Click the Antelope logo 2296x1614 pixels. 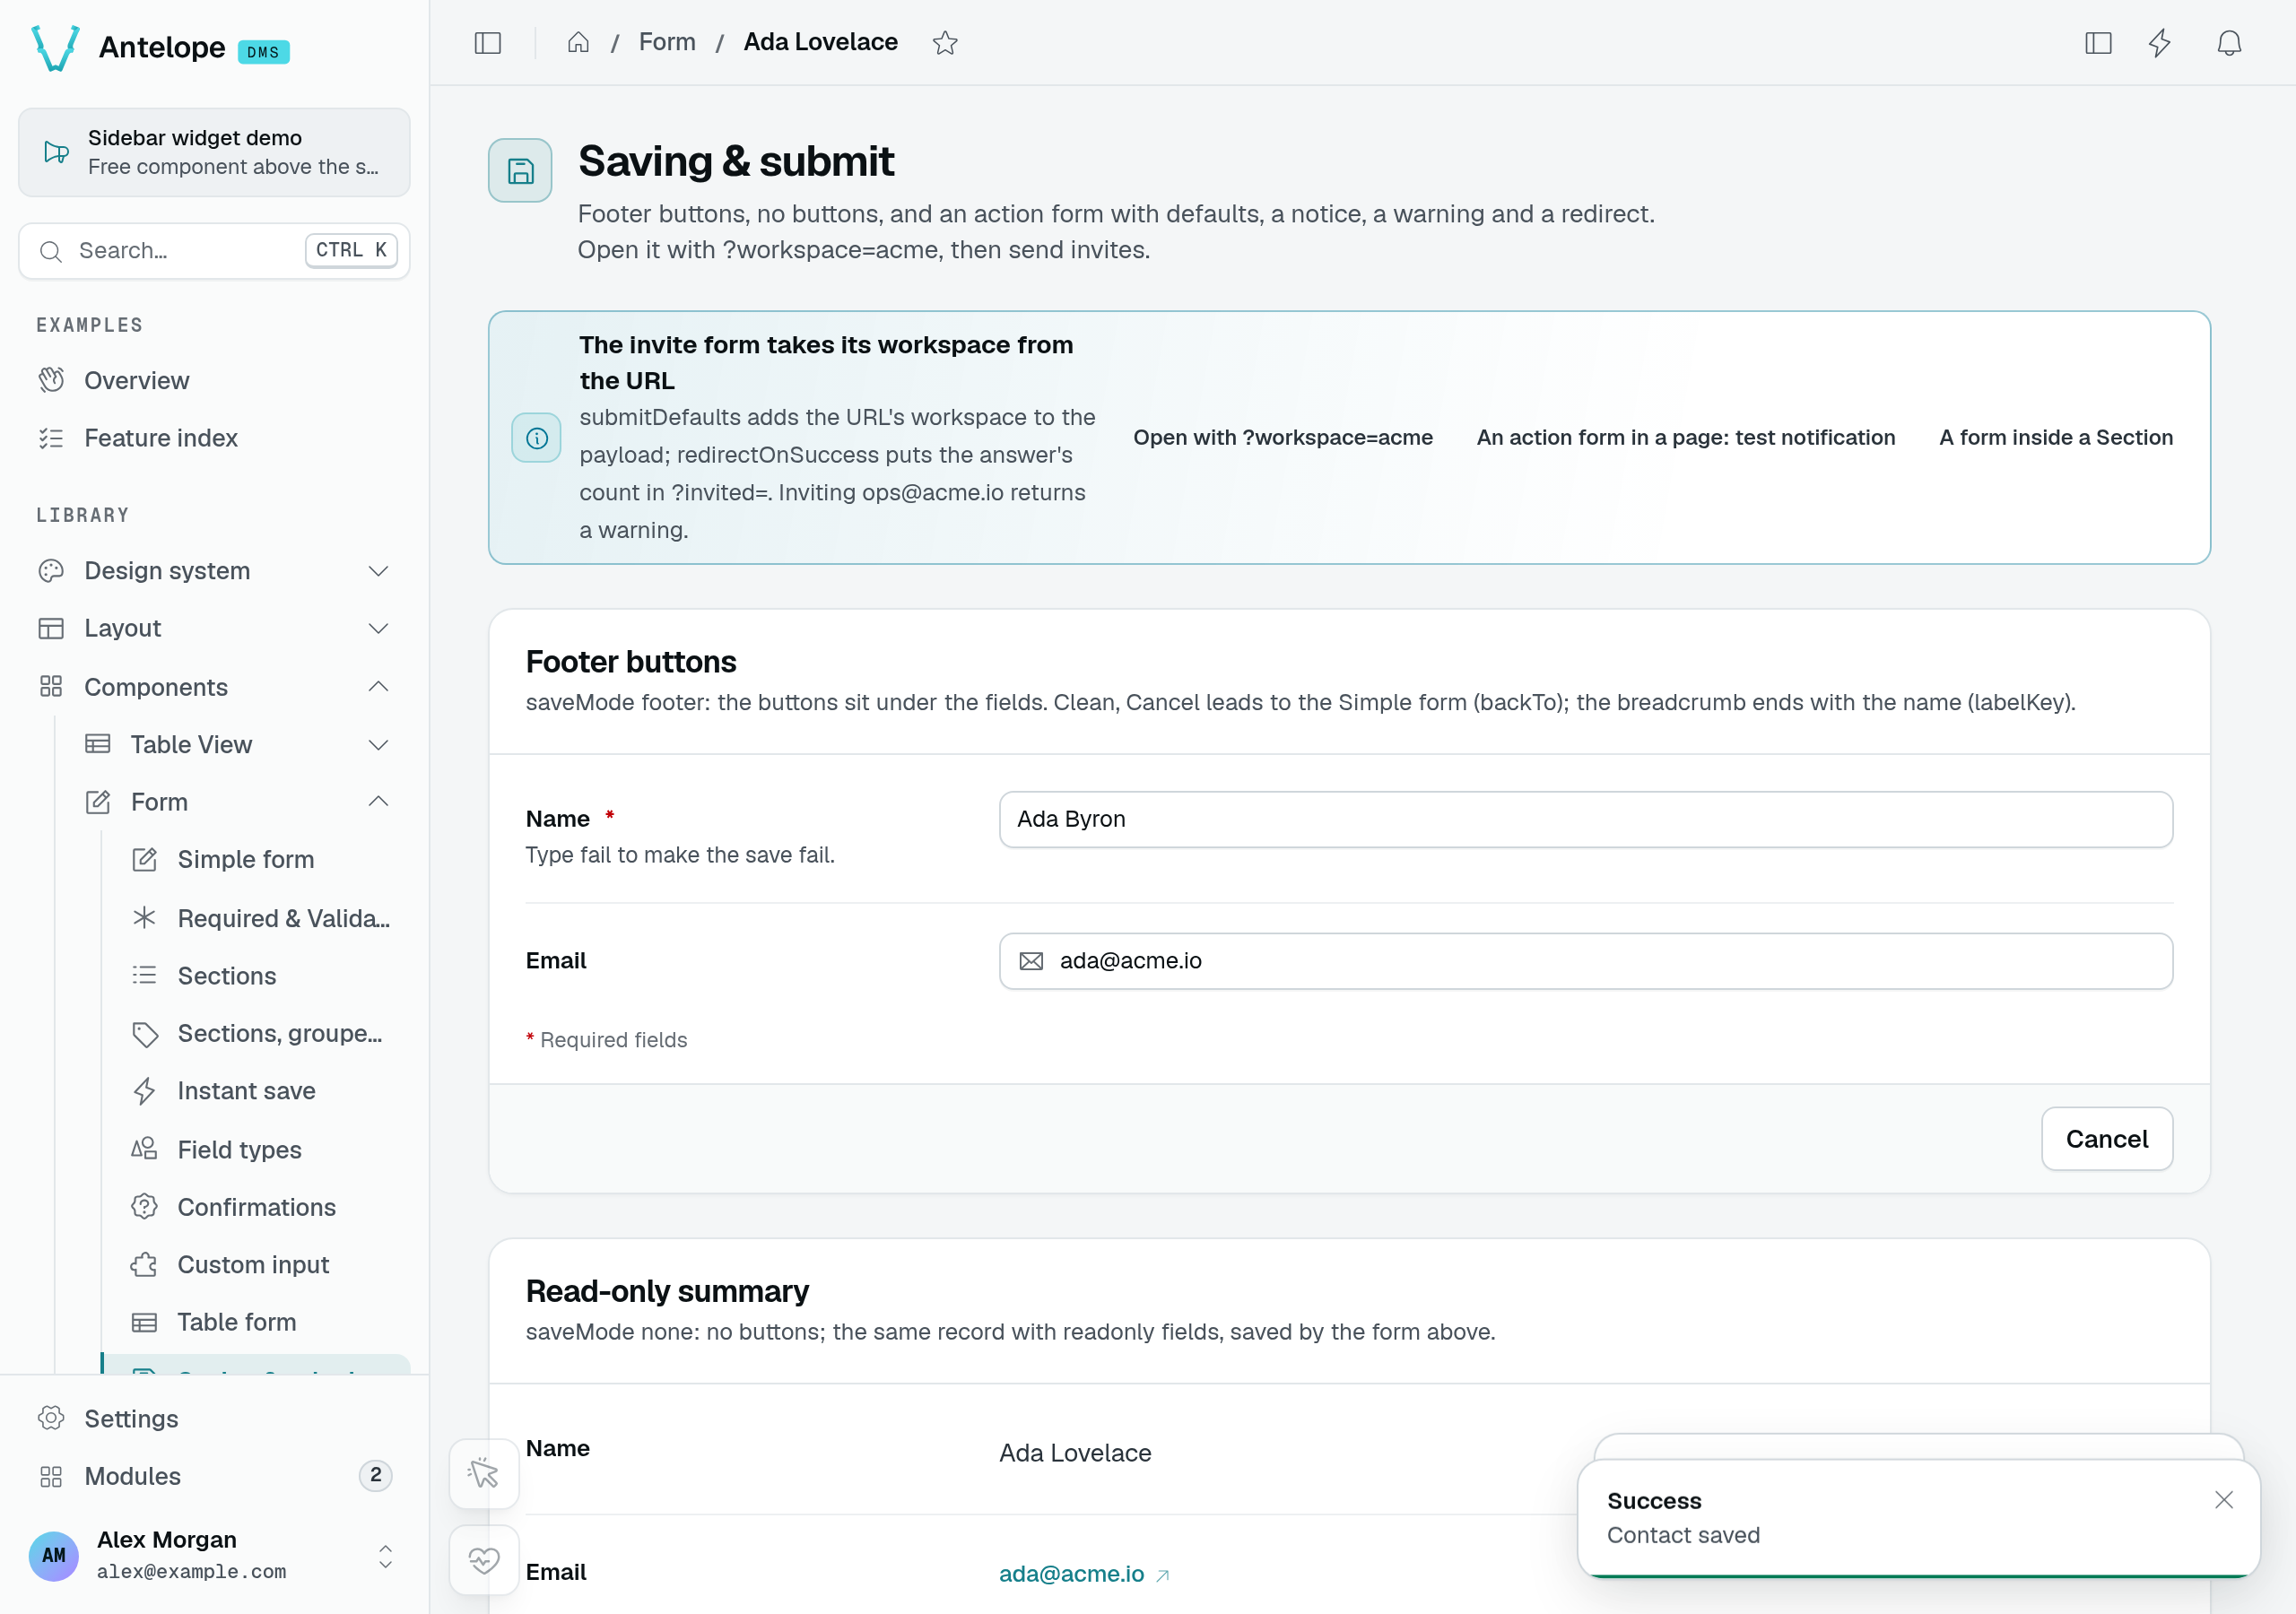point(56,47)
